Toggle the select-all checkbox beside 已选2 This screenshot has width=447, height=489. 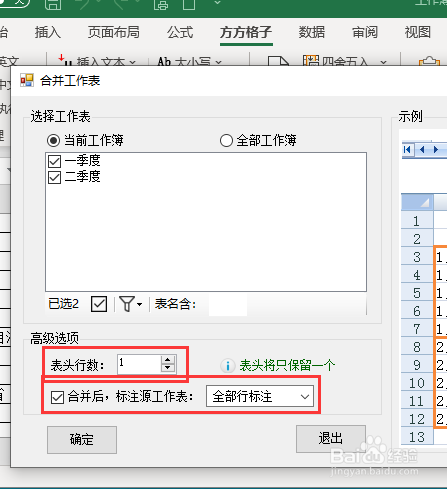pyautogui.click(x=99, y=304)
